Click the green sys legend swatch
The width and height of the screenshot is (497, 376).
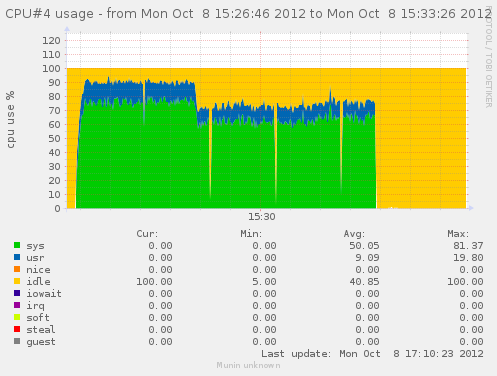coord(17,245)
